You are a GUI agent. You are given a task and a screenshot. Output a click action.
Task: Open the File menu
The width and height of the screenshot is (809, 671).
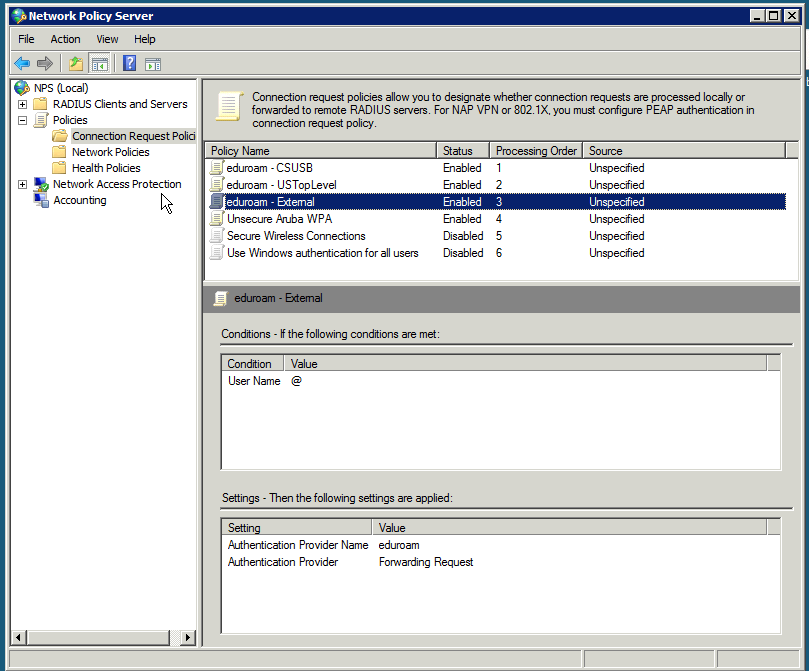pos(26,39)
